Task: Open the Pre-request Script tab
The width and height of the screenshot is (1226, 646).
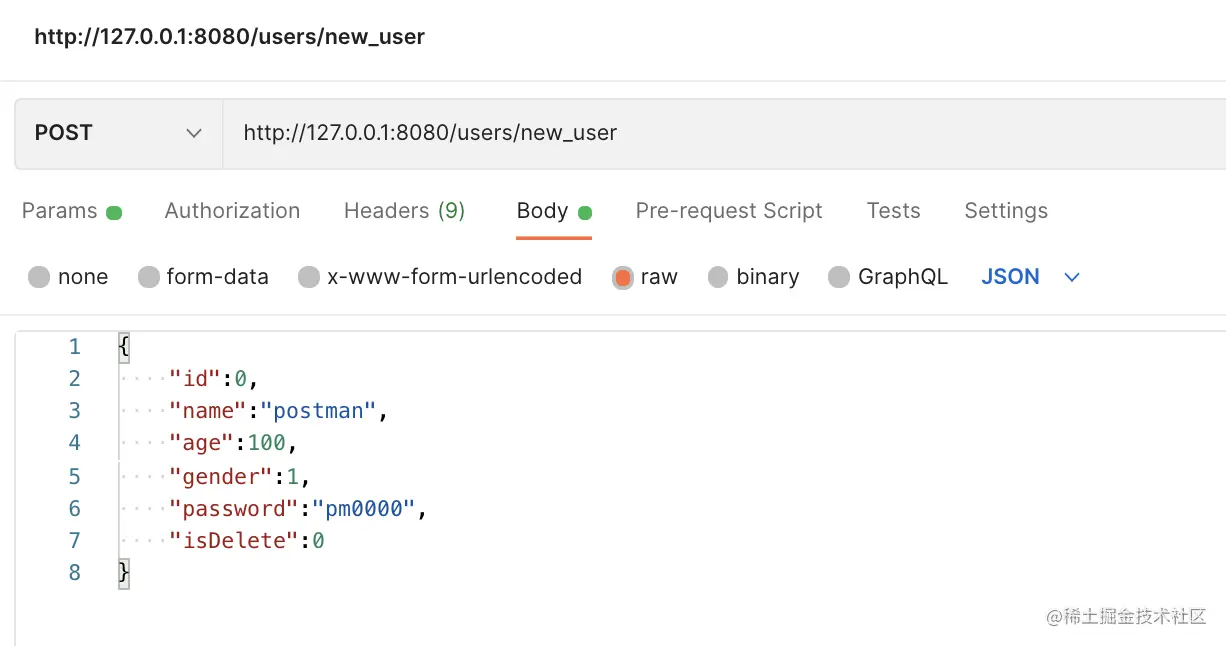Action: [729, 211]
